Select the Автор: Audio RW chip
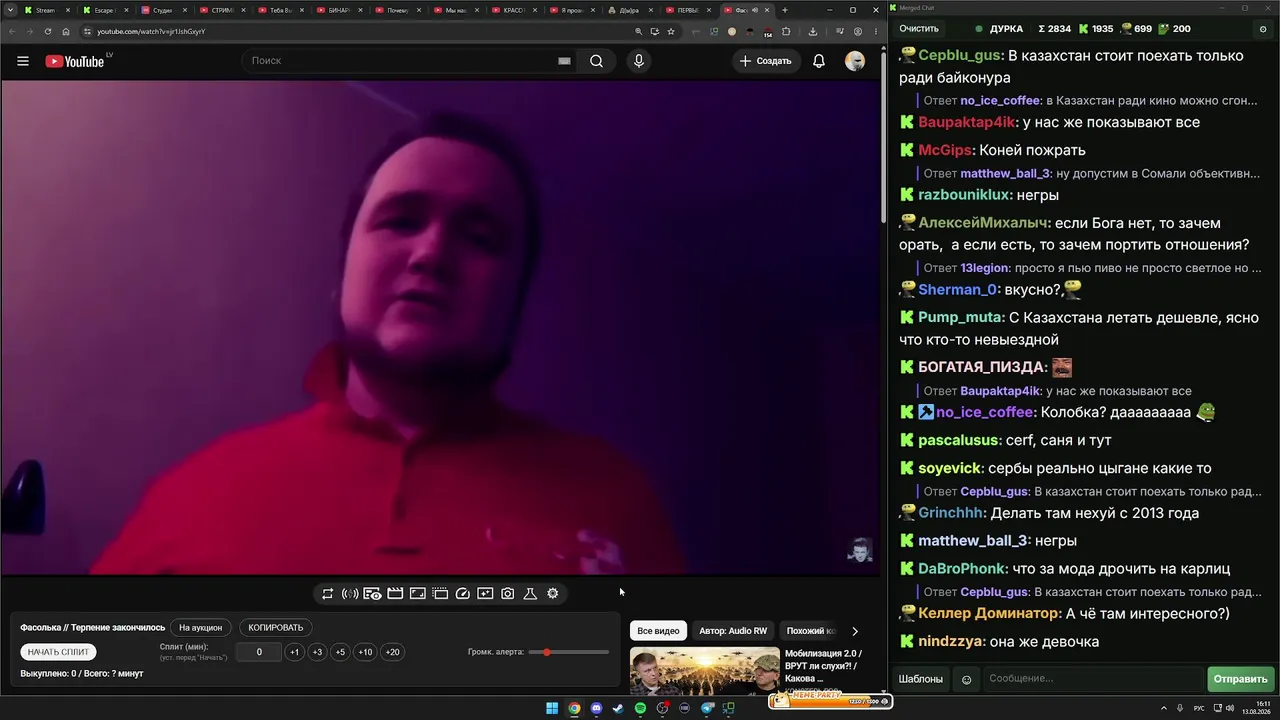 pyautogui.click(x=733, y=631)
